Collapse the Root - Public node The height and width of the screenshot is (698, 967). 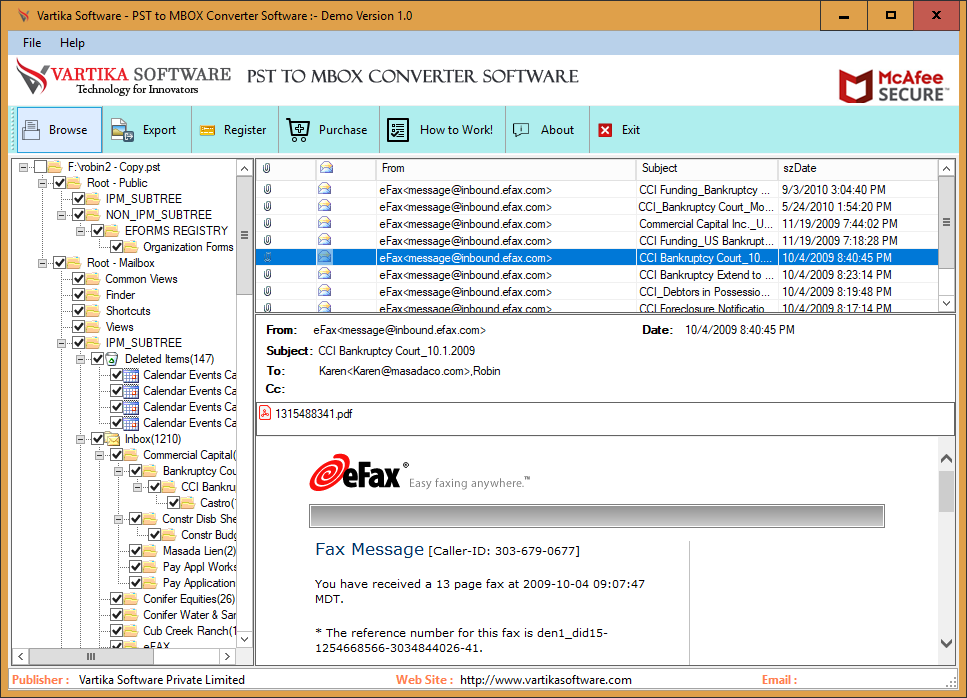click(43, 183)
